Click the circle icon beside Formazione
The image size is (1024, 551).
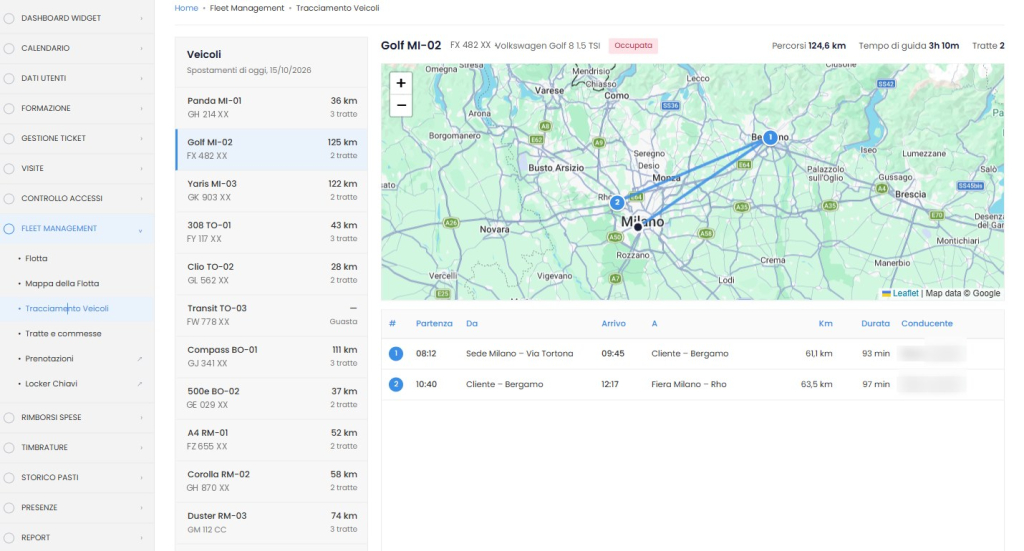8,108
